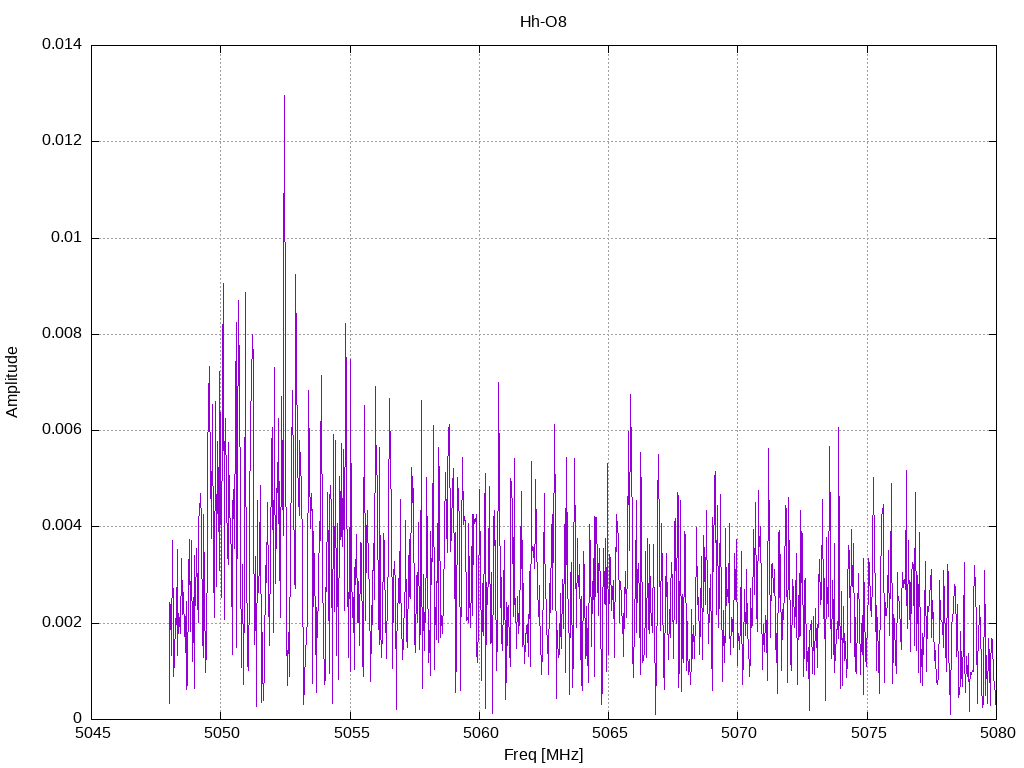
Task: Click the 0.014 amplitude tick label
Action: (x=61, y=45)
